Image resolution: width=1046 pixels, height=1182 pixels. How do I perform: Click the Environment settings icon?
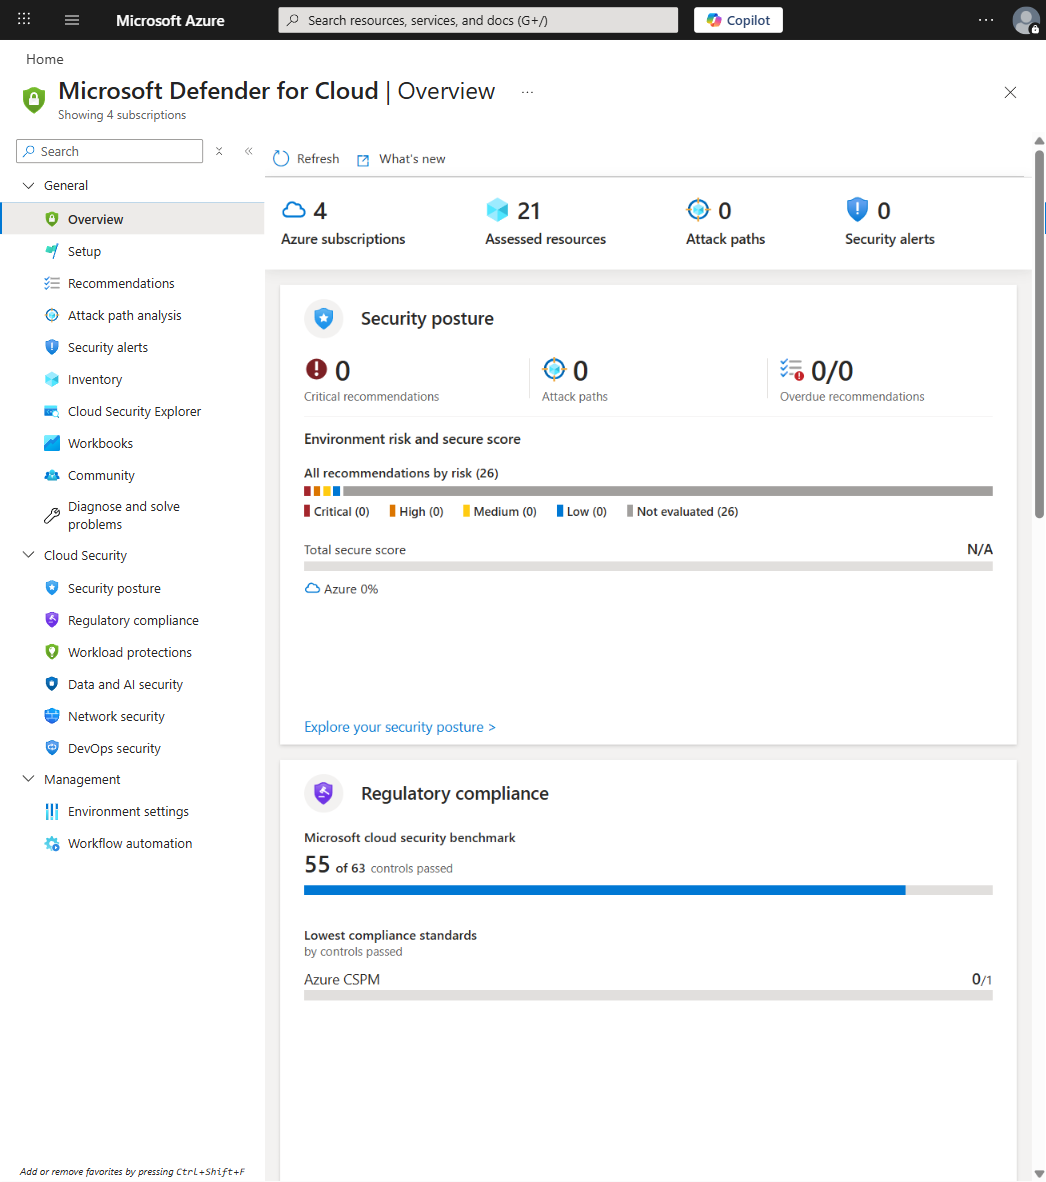point(51,811)
